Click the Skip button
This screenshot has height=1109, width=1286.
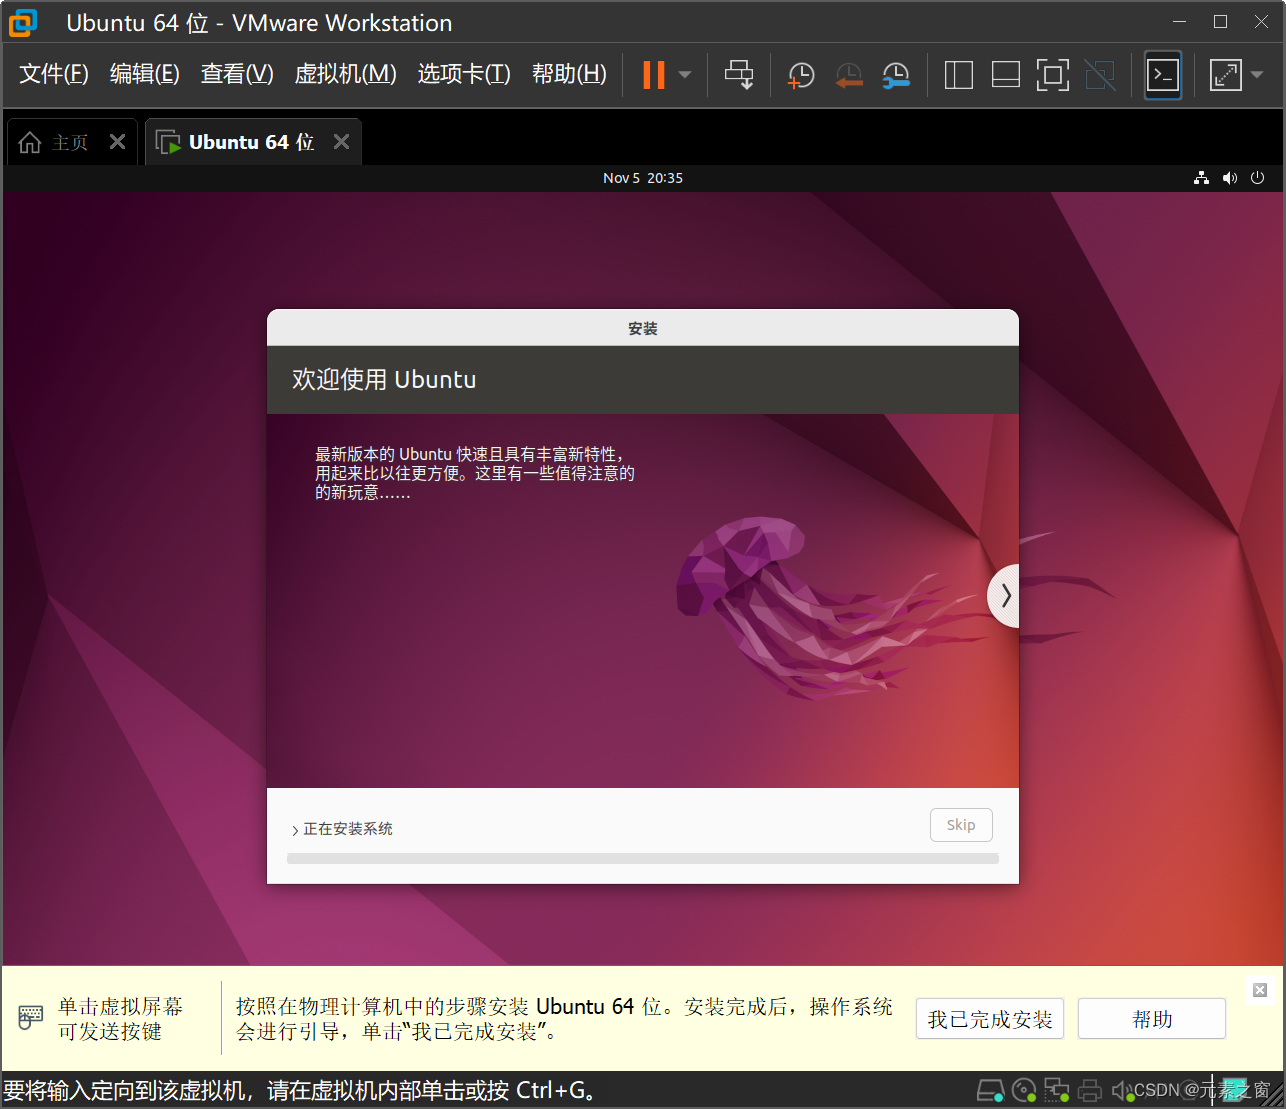click(x=961, y=825)
